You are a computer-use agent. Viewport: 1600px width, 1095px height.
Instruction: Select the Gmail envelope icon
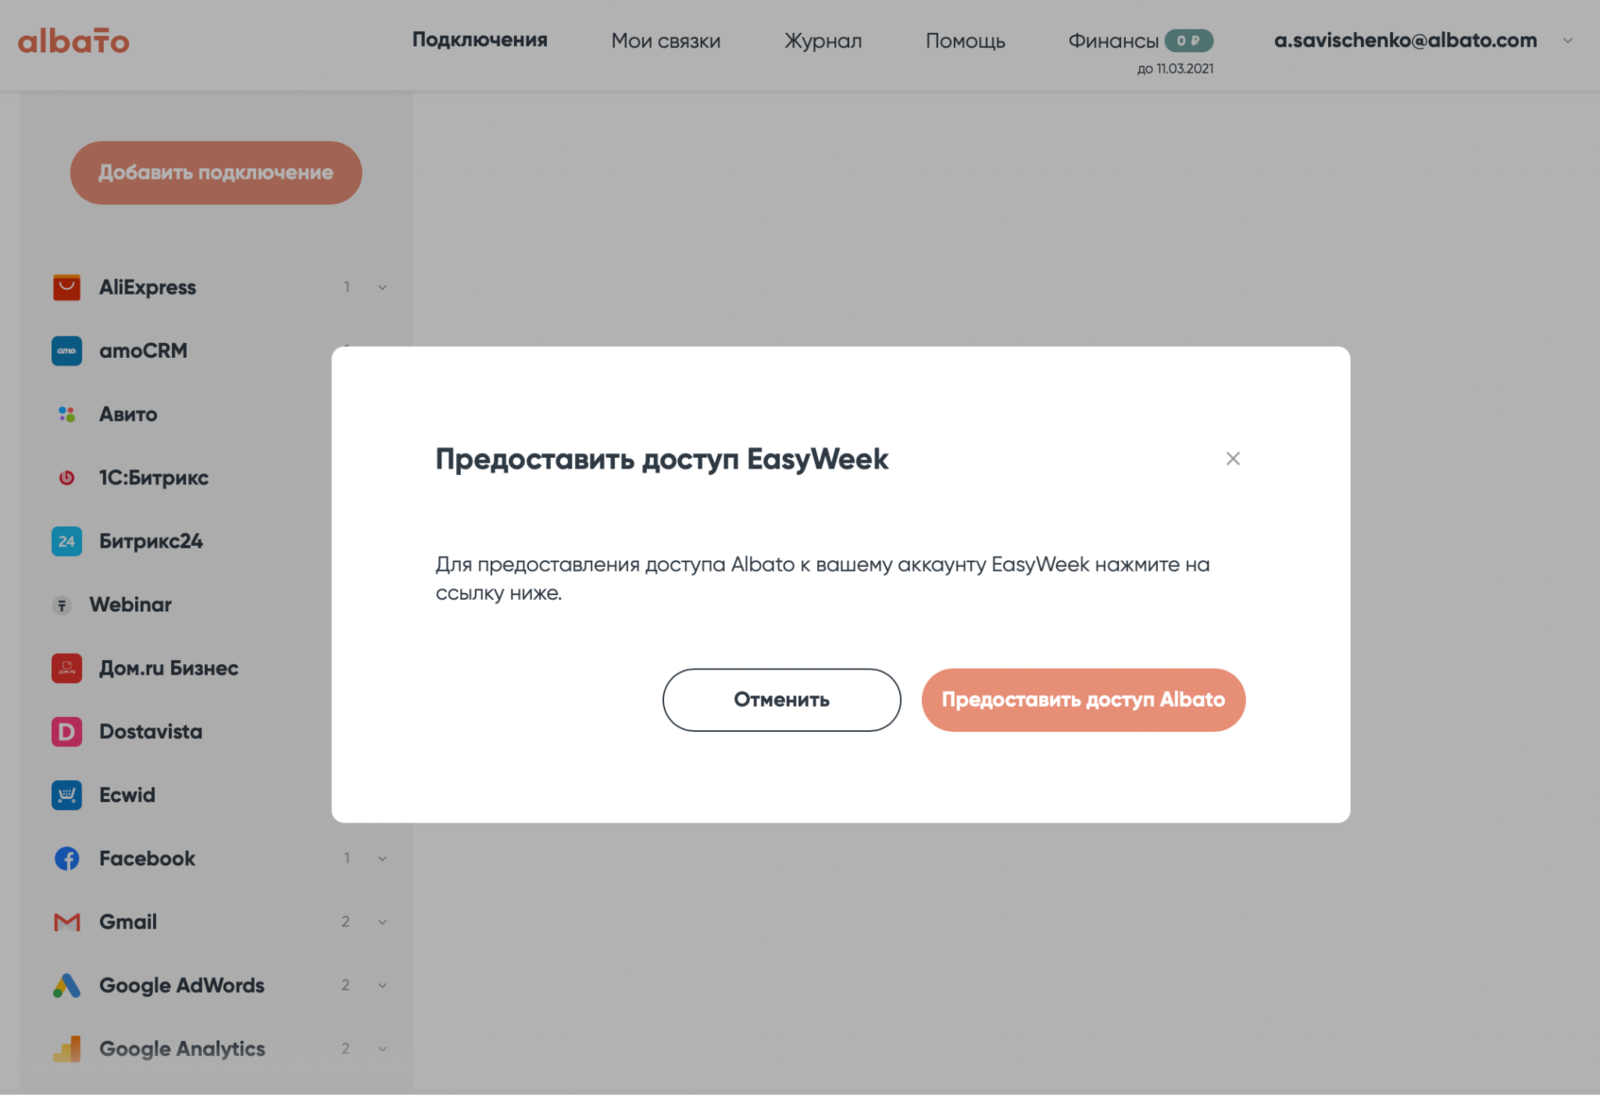click(66, 922)
